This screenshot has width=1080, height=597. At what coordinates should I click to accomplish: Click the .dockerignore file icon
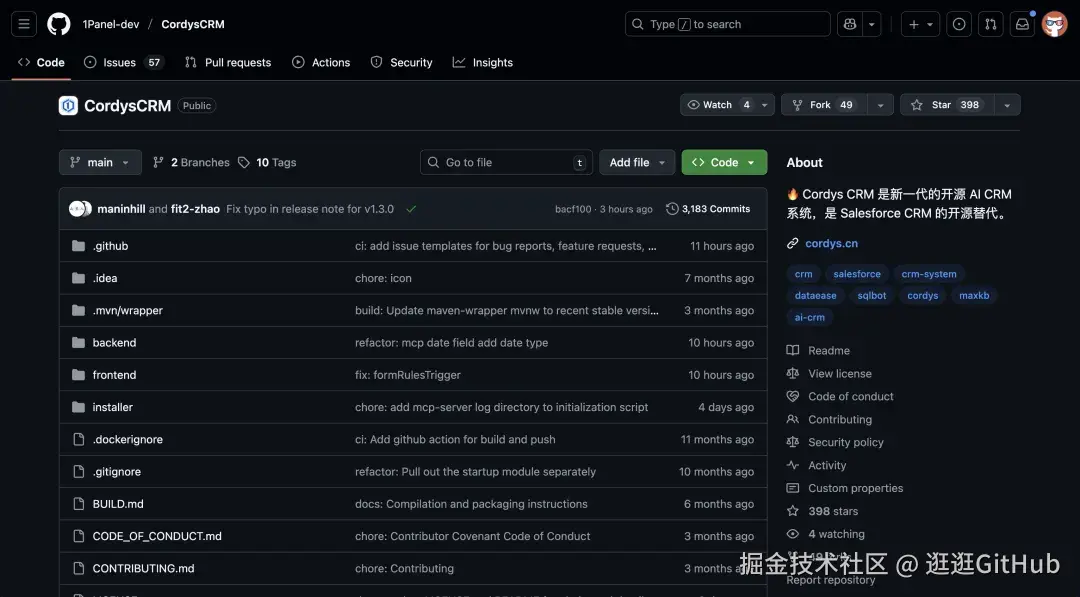tap(79, 439)
